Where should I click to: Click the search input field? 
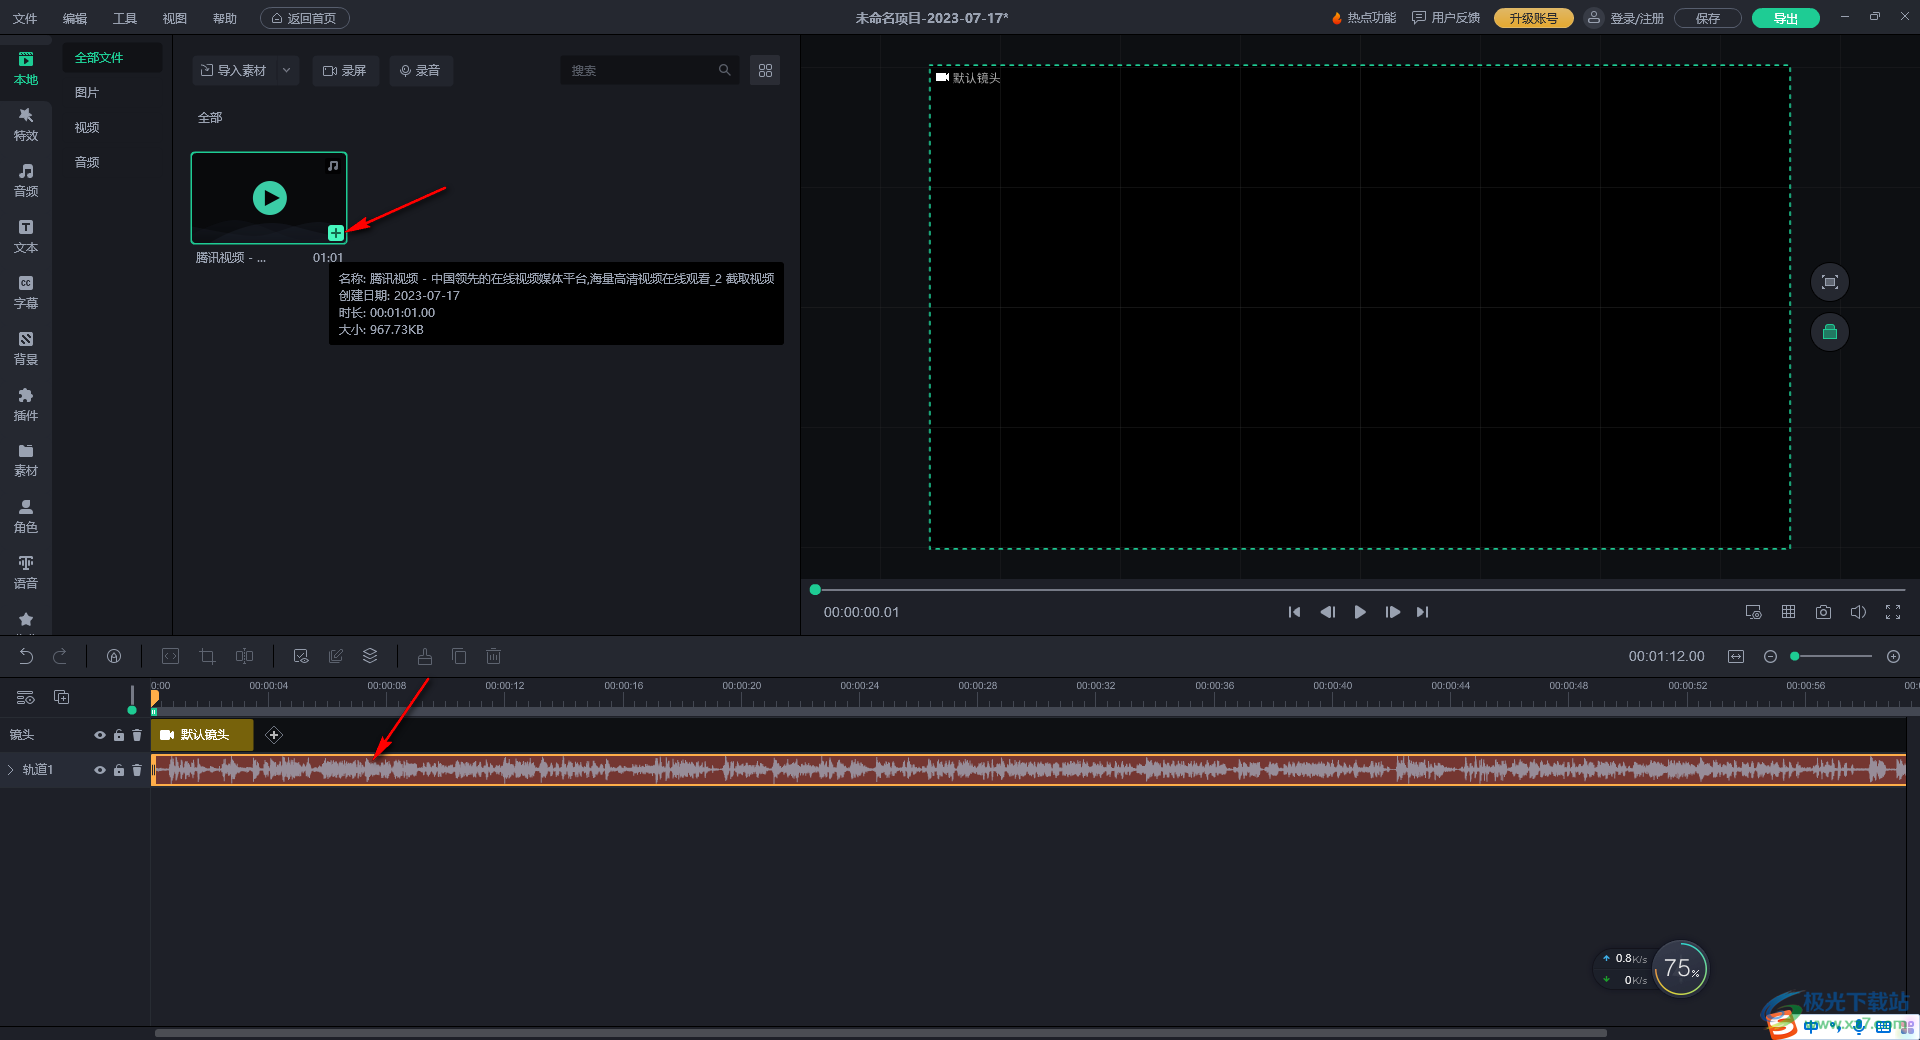pos(650,71)
